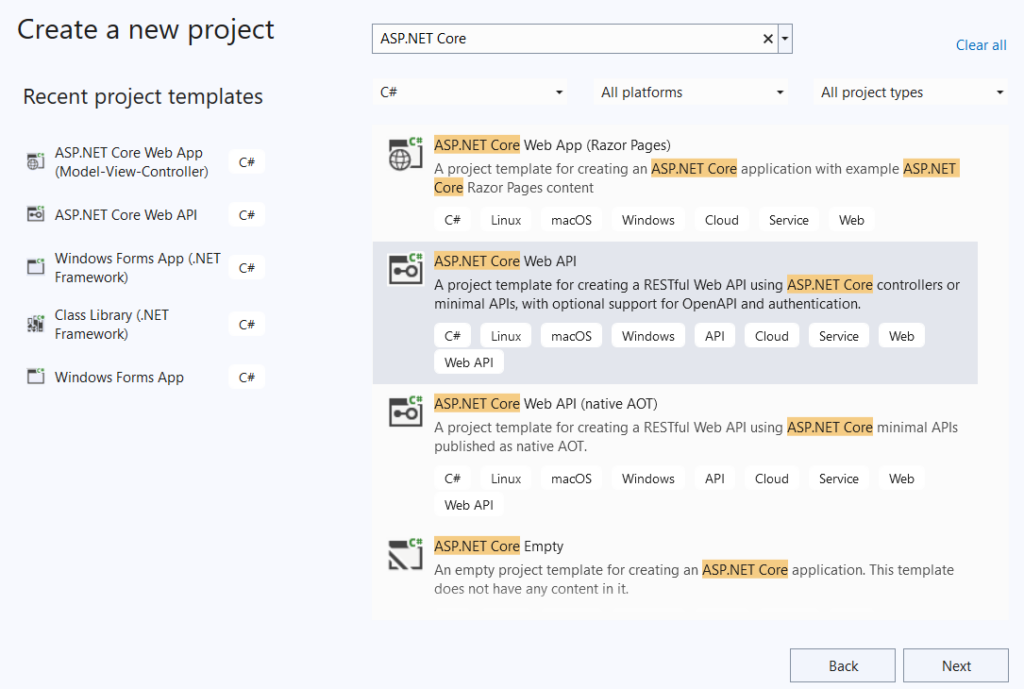1024x689 pixels.
Task: Click the Cloud tag under native AOT template
Action: (772, 479)
